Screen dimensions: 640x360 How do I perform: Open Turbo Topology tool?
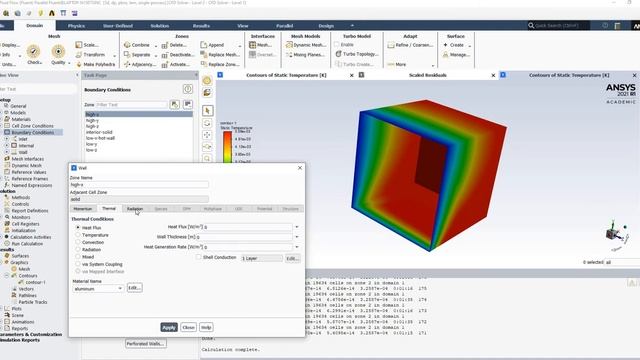click(x=356, y=54)
